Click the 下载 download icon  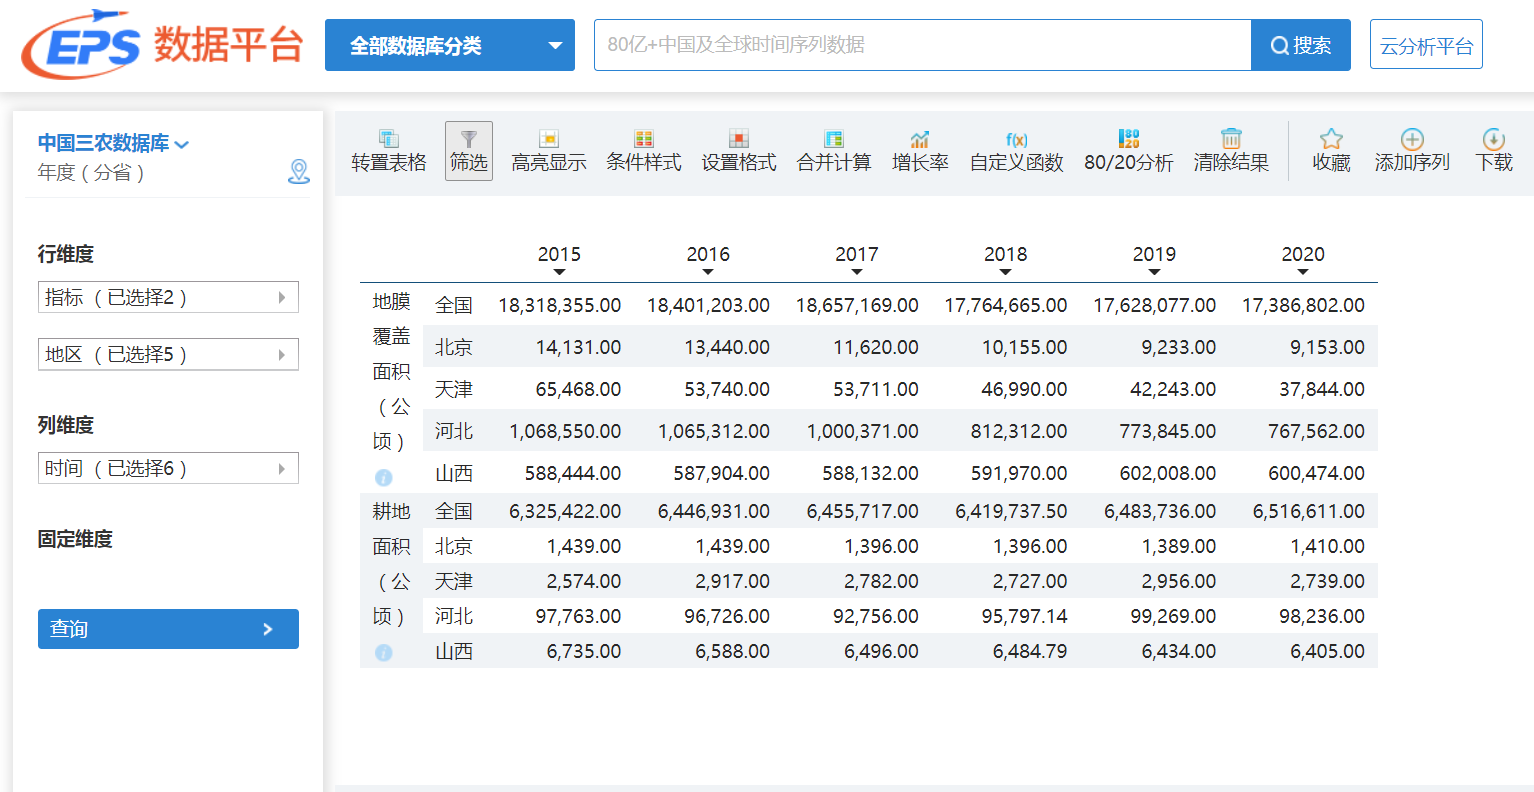[1494, 140]
